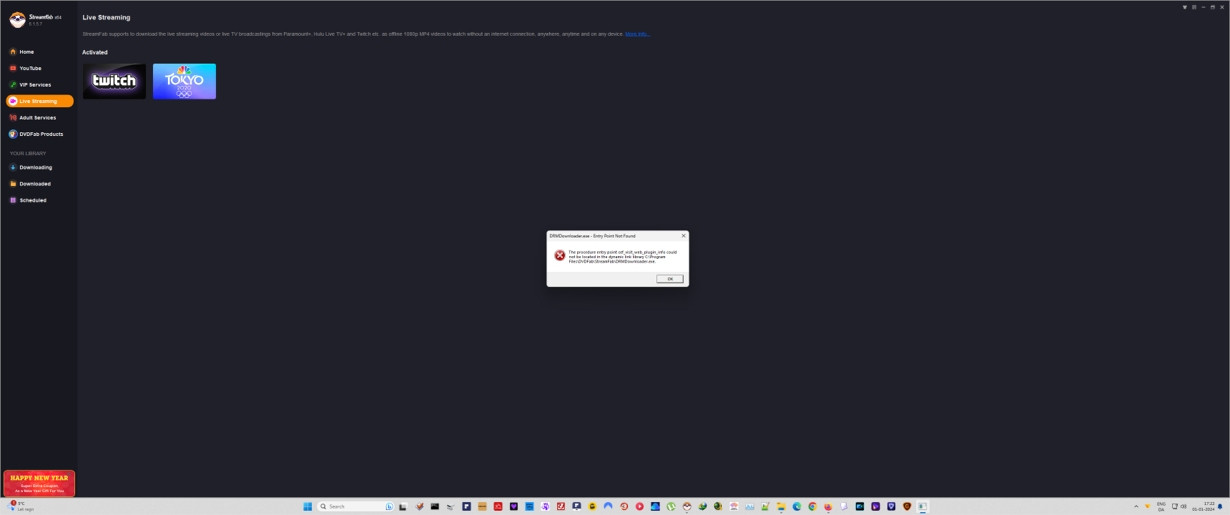This screenshot has width=1230, height=515.
Task: Open the notification bell in tray
Action: [1220, 506]
